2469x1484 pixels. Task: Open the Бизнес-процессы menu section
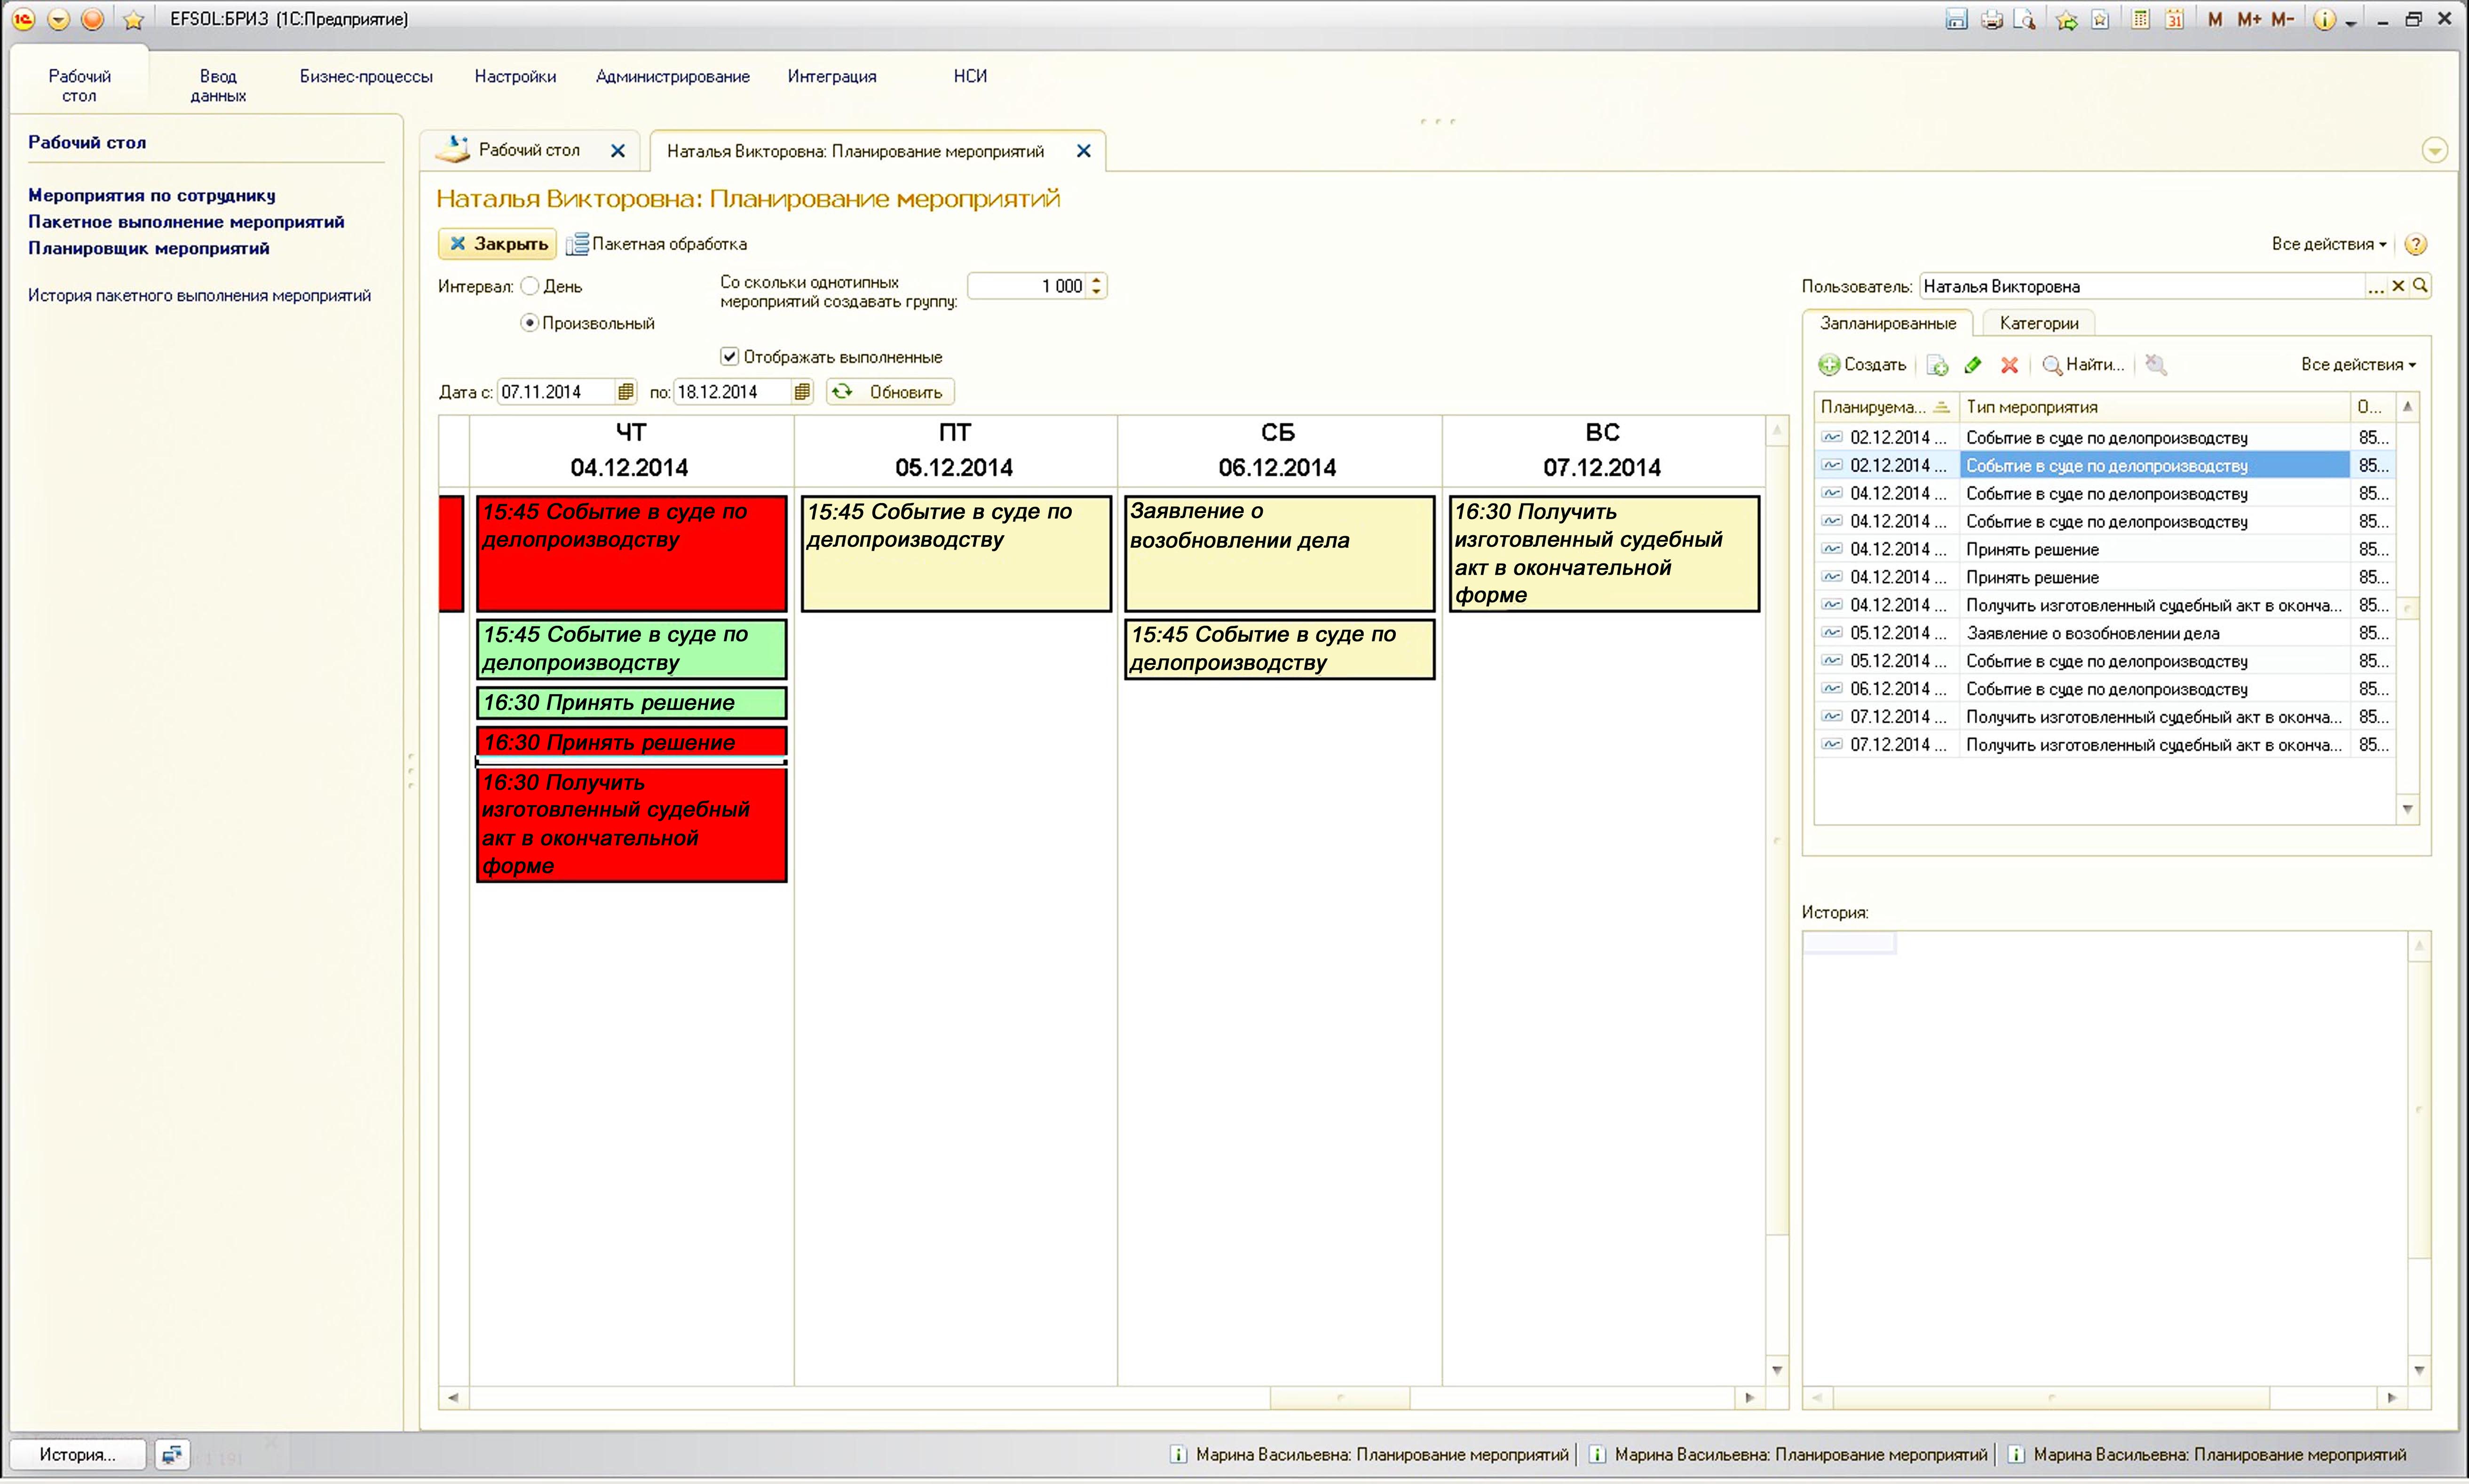[366, 76]
